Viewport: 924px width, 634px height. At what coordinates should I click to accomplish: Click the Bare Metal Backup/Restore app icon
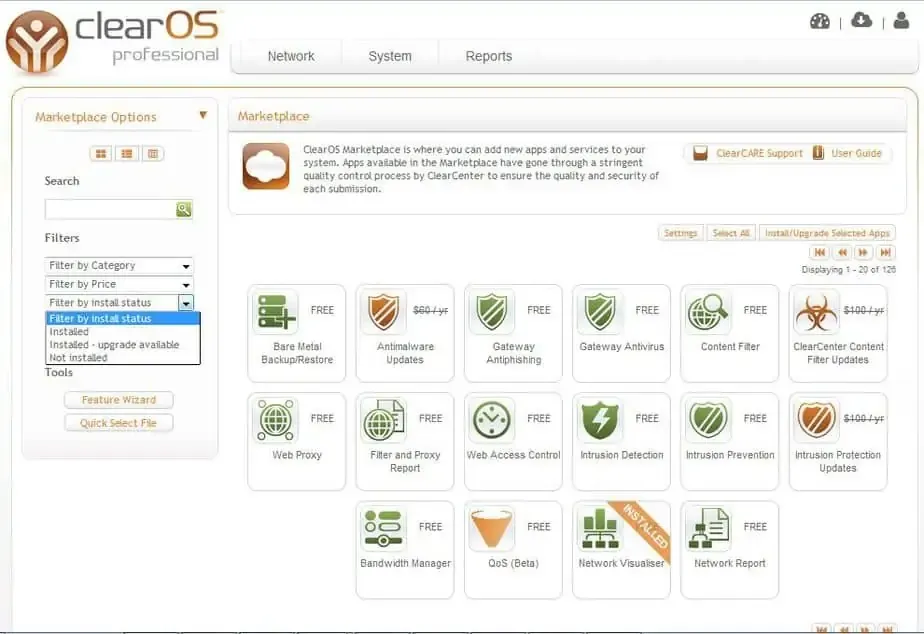pyautogui.click(x=274, y=312)
